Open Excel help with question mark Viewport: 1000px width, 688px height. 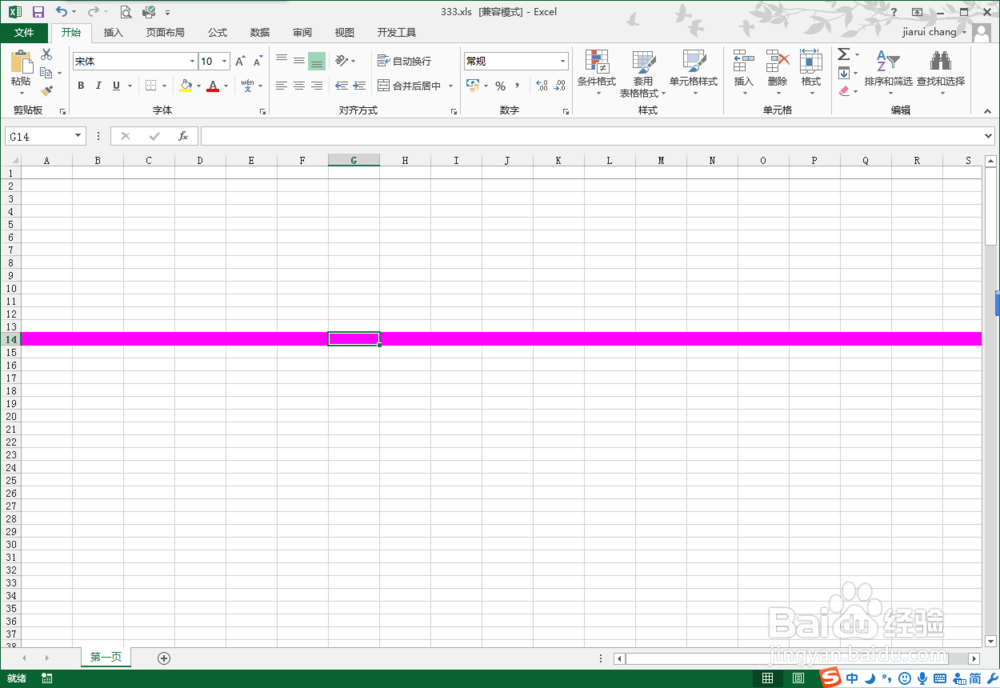coord(894,12)
